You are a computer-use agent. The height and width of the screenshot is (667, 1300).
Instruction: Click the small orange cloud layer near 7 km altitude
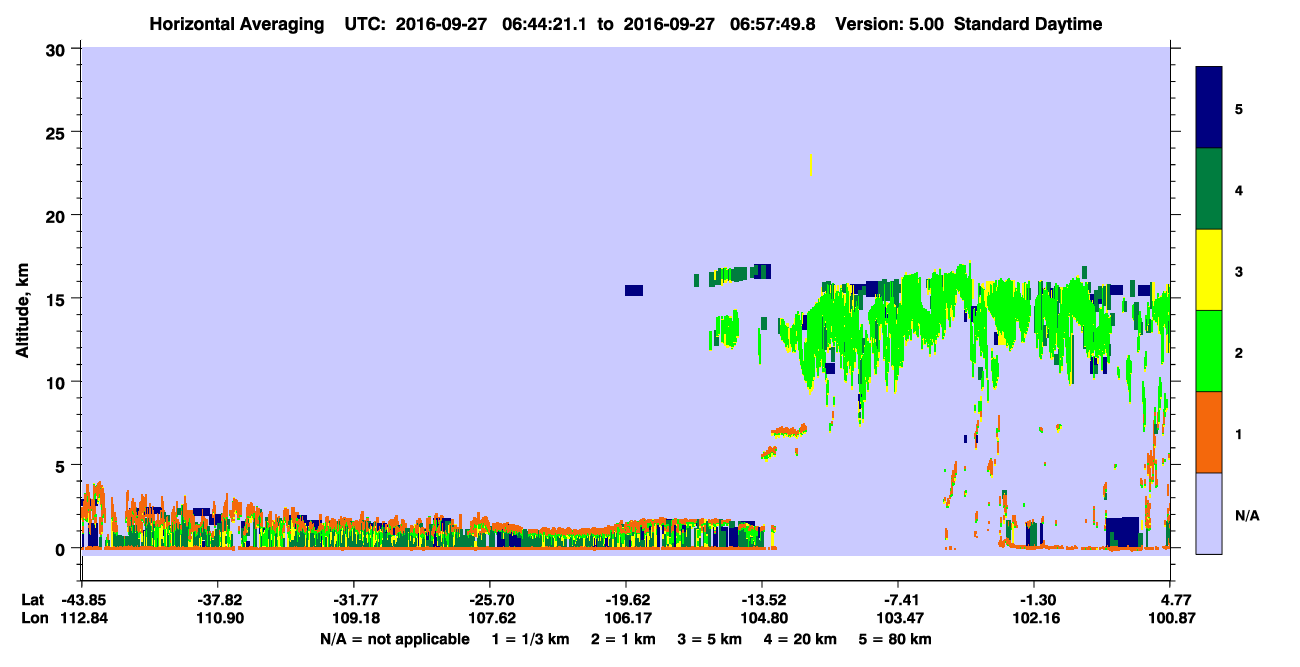pyautogui.click(x=789, y=432)
